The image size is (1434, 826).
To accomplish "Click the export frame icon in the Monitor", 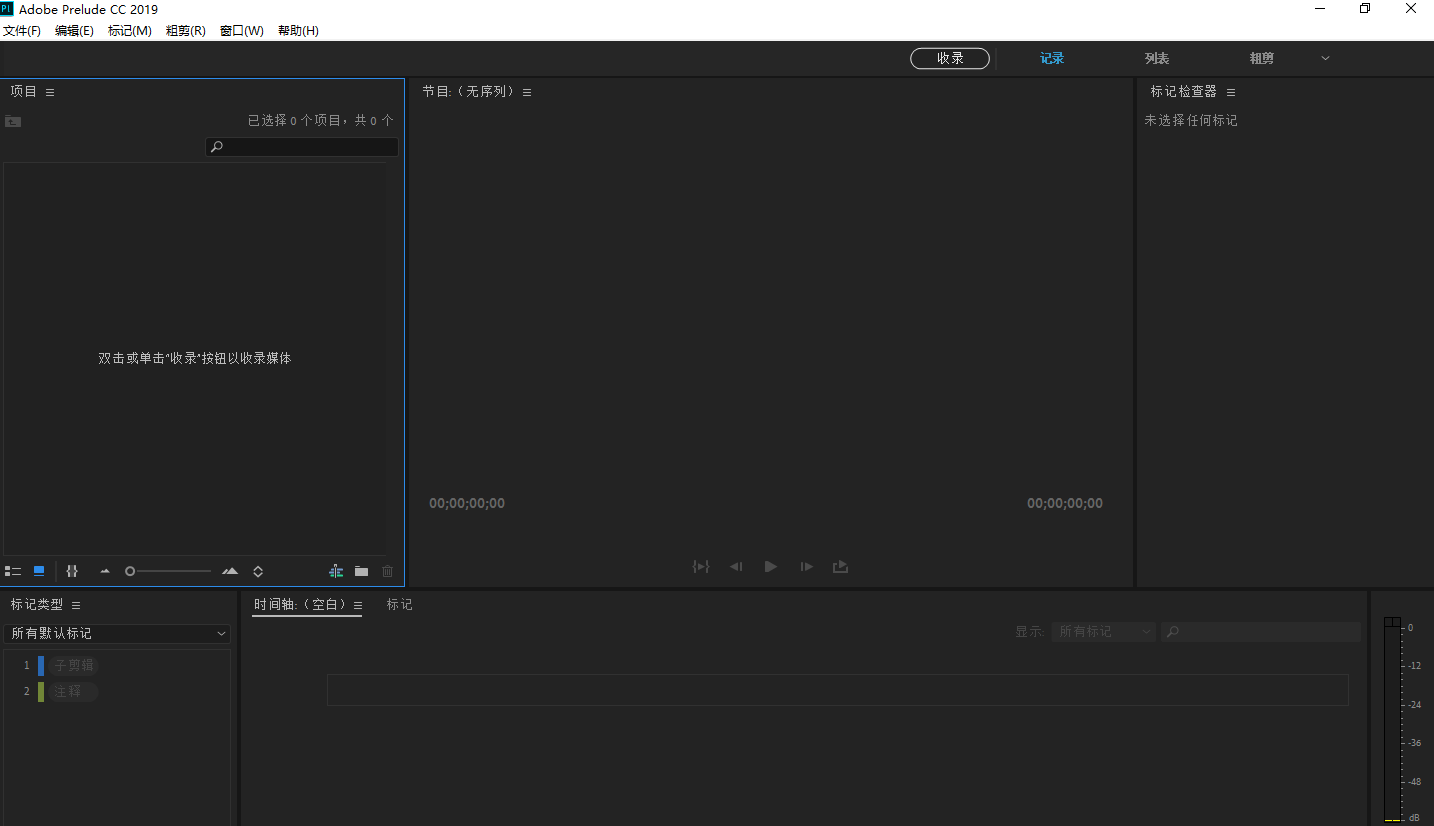I will pyautogui.click(x=840, y=566).
